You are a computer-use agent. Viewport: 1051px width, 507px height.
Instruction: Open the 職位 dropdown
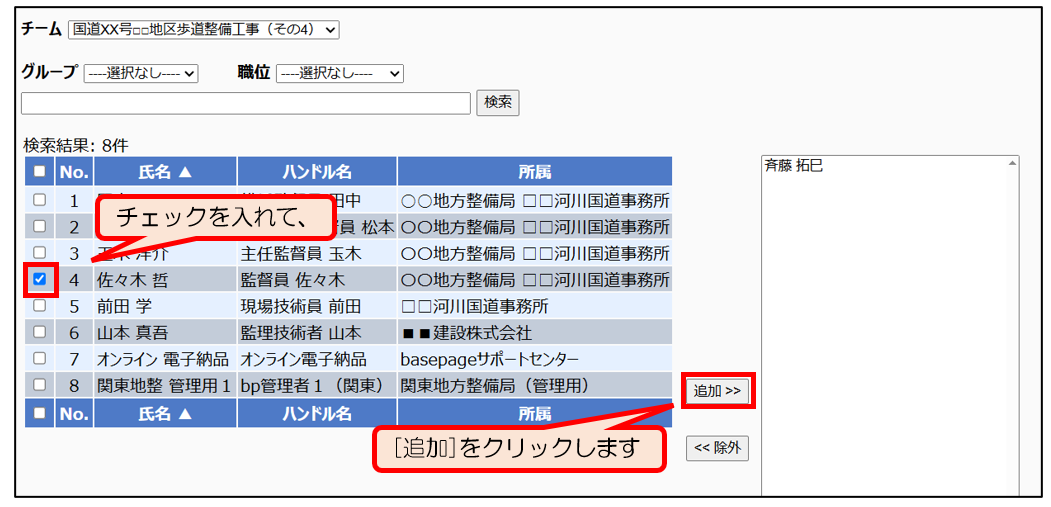(339, 73)
